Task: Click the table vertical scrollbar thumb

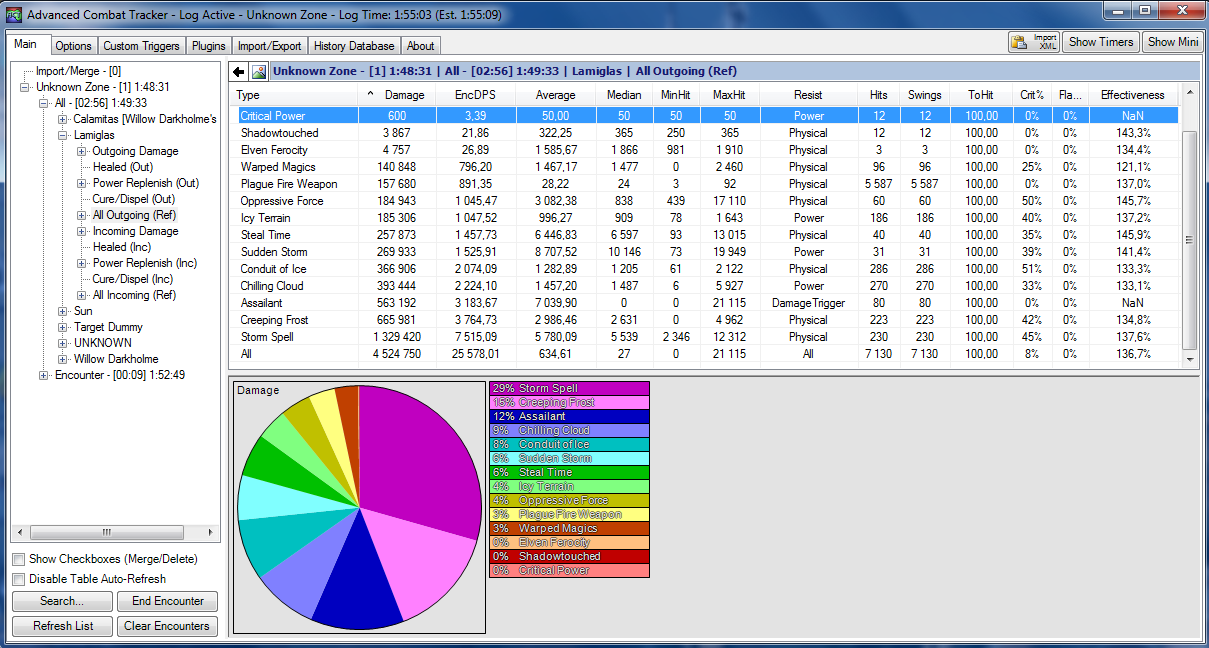Action: [1190, 241]
